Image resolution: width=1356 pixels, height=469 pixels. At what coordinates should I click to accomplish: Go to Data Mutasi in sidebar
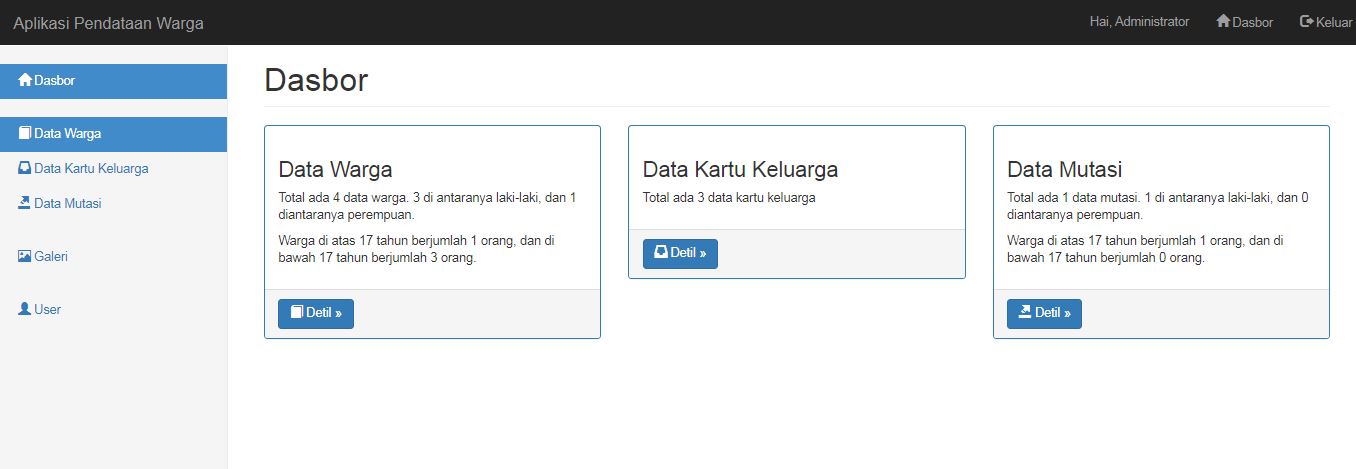pyautogui.click(x=113, y=204)
